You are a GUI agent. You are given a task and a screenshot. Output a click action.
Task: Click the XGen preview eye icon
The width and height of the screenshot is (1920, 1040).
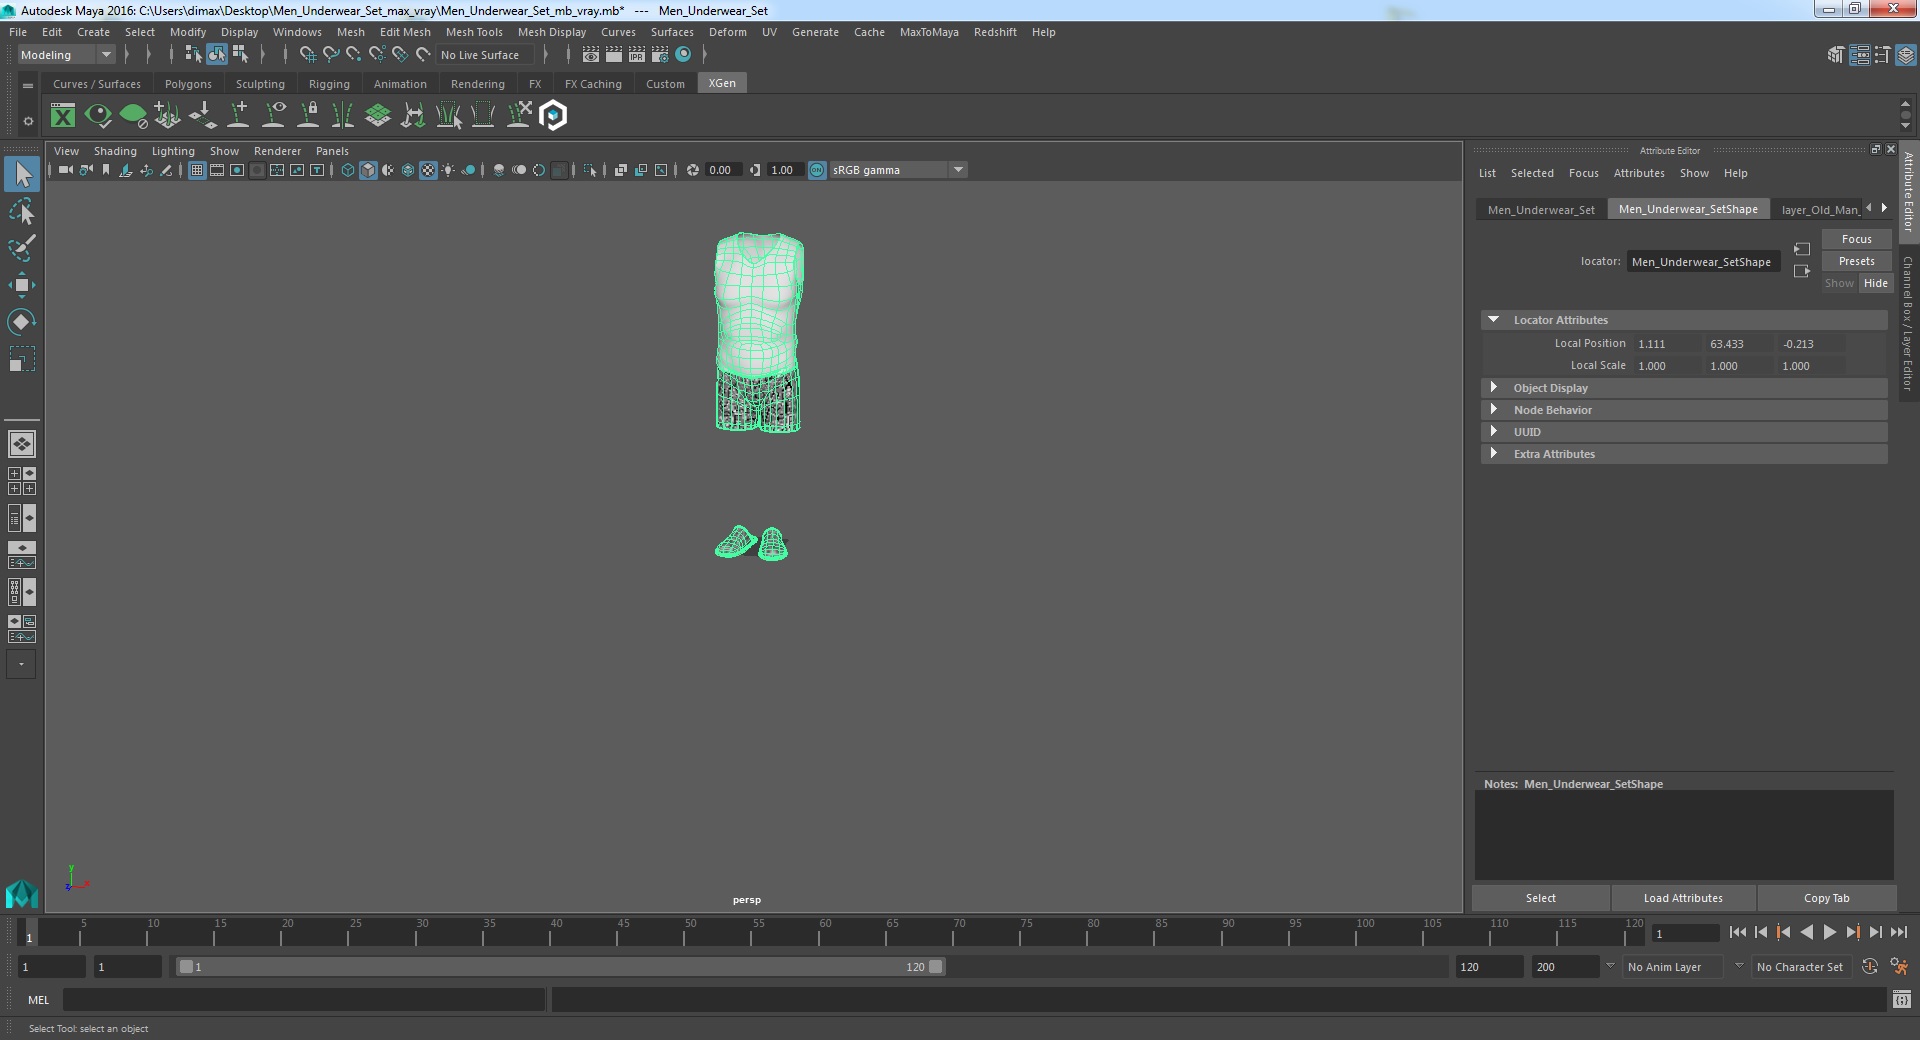tap(98, 116)
